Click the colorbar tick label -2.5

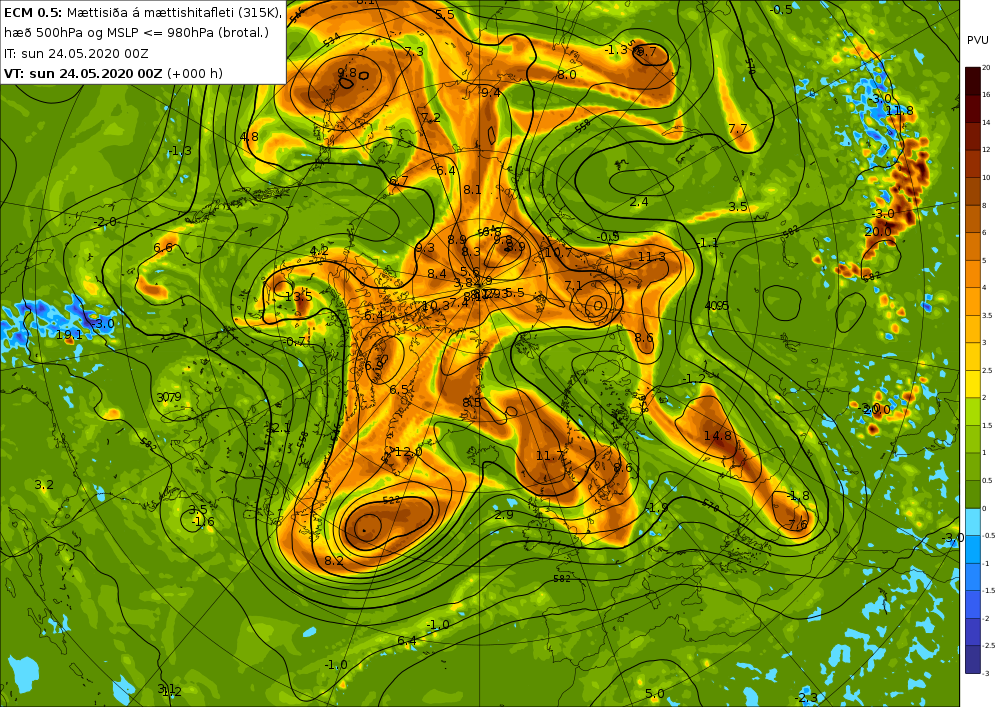tap(989, 646)
